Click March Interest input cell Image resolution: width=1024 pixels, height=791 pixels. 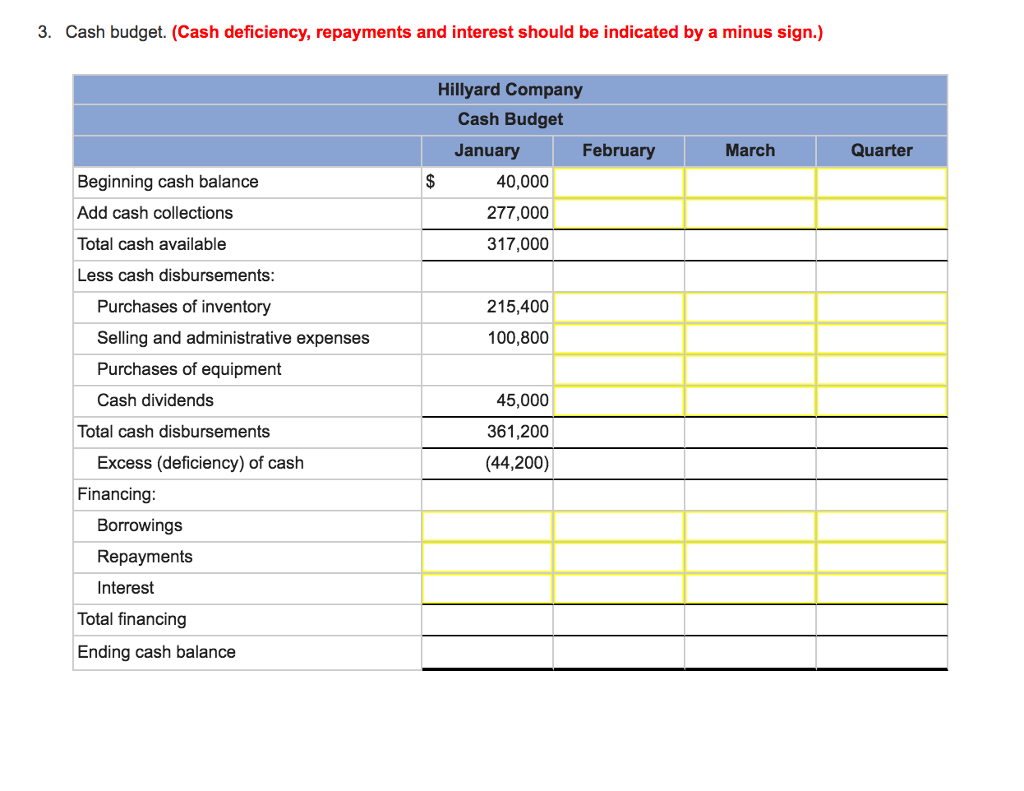[x=750, y=588]
